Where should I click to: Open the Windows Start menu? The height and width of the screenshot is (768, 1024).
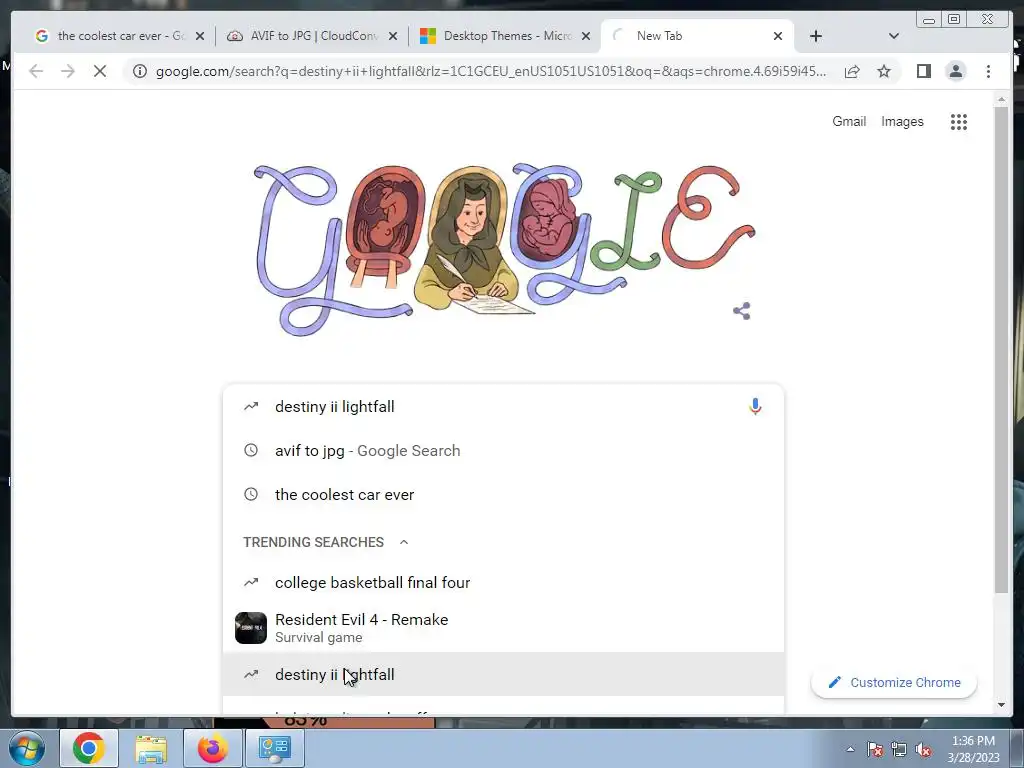tap(26, 748)
